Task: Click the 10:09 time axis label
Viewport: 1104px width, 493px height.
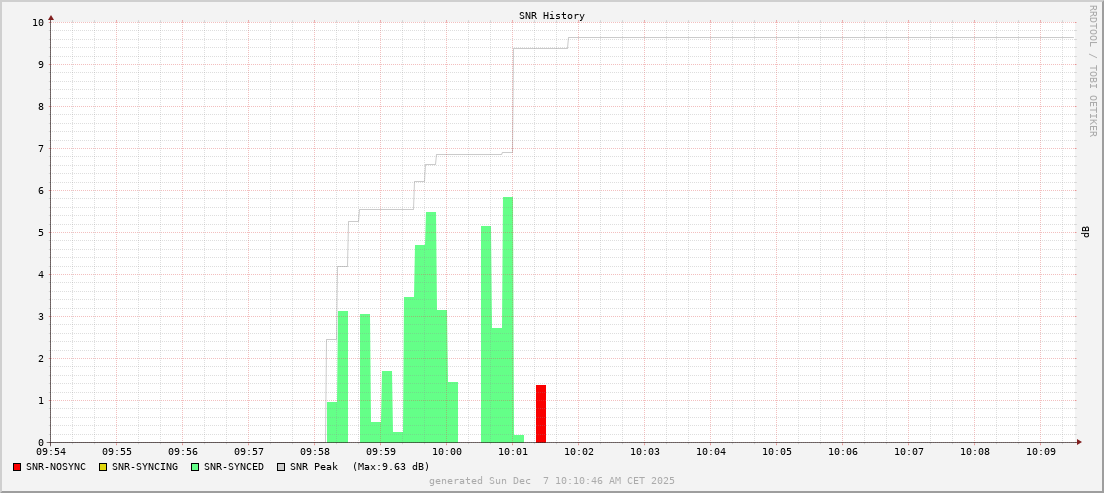Action: point(1040,452)
